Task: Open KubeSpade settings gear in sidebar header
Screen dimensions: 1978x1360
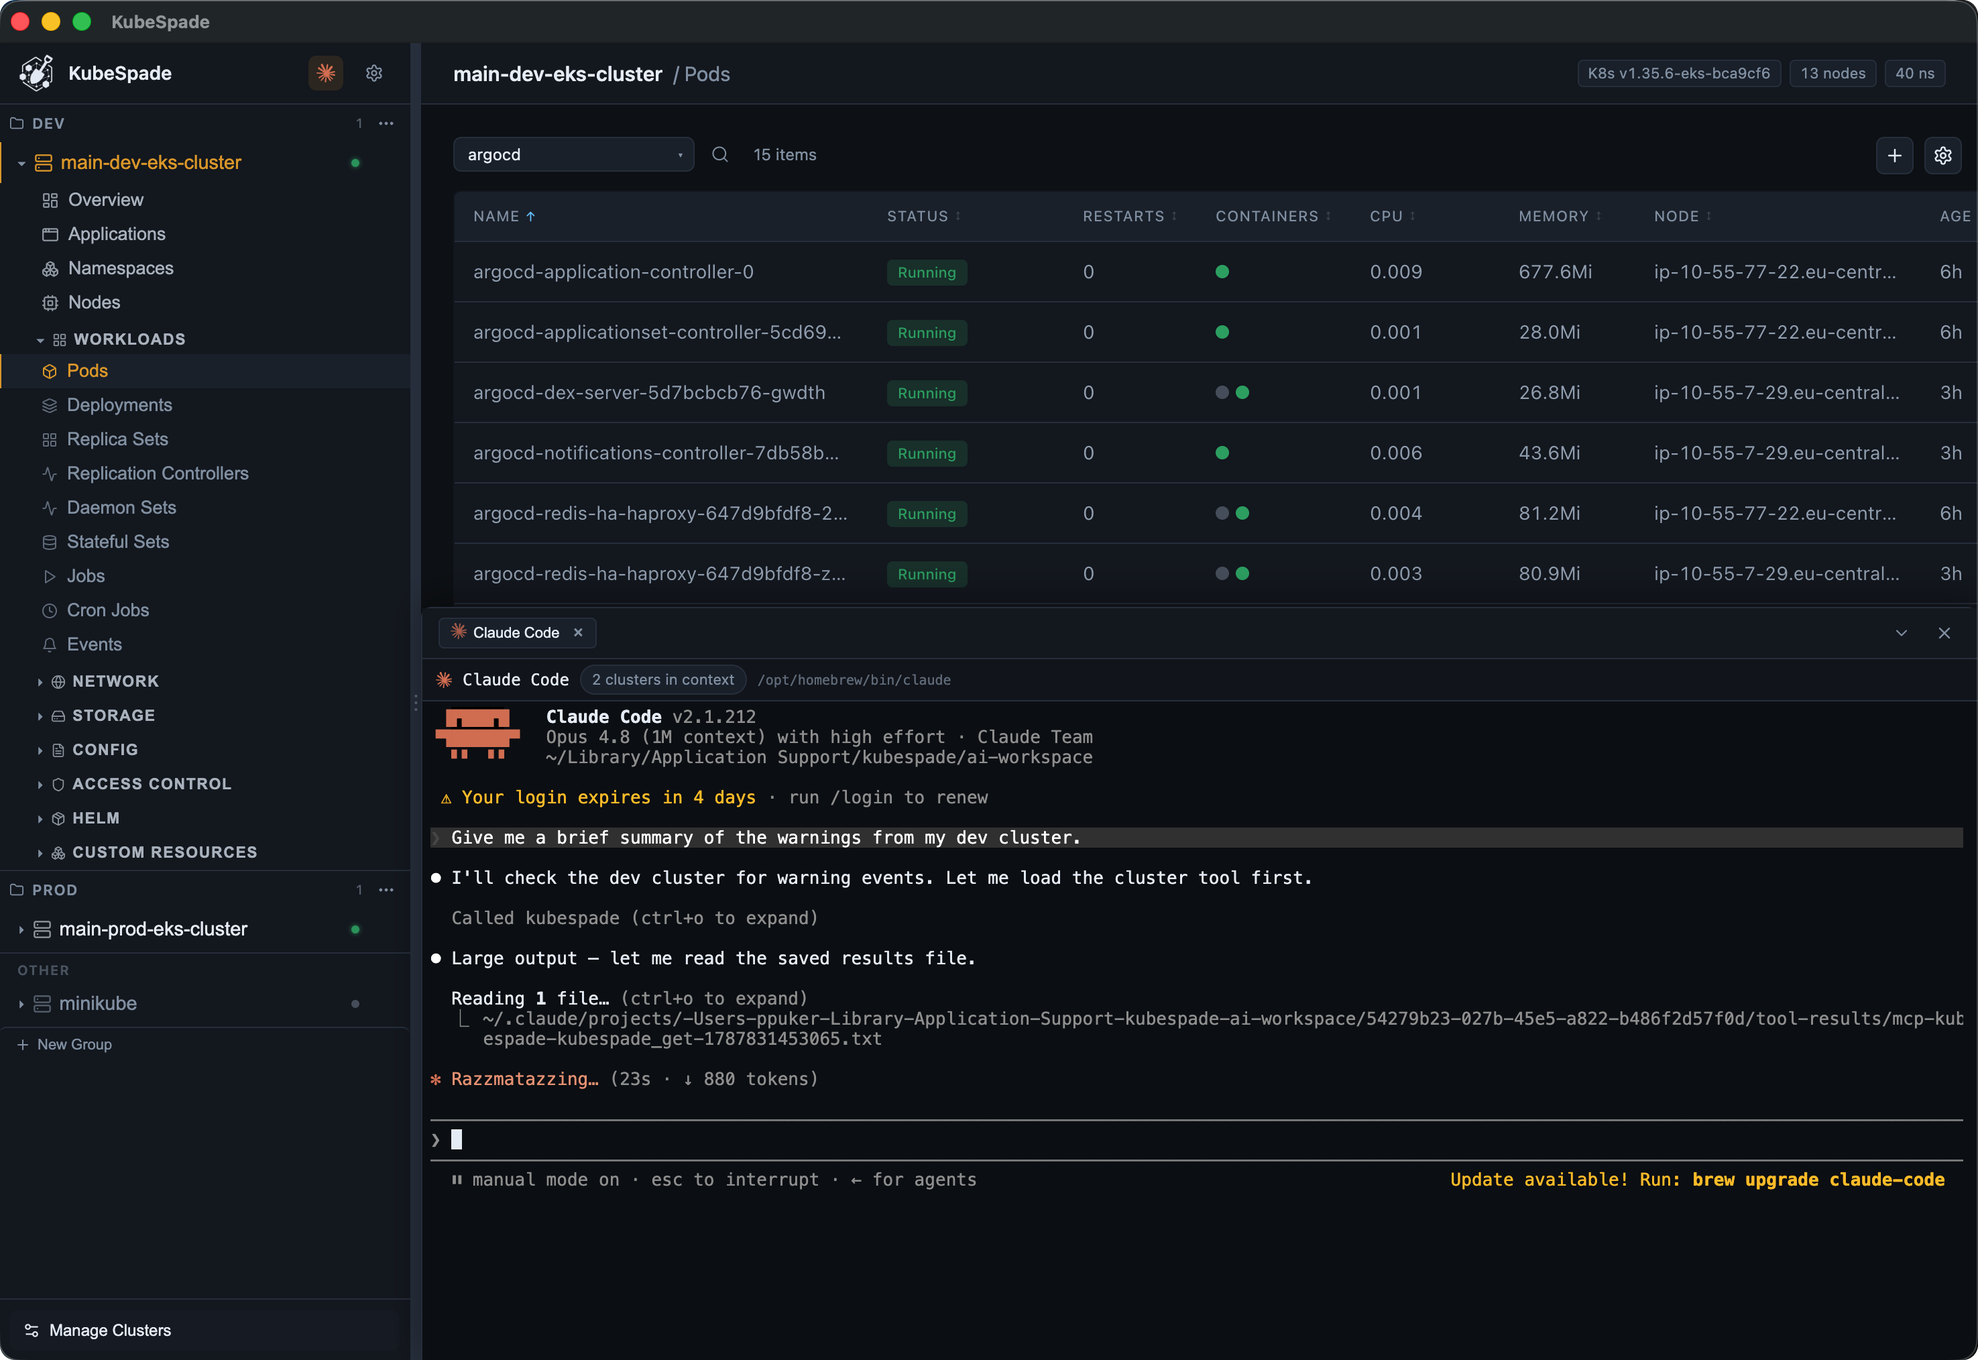Action: click(374, 73)
